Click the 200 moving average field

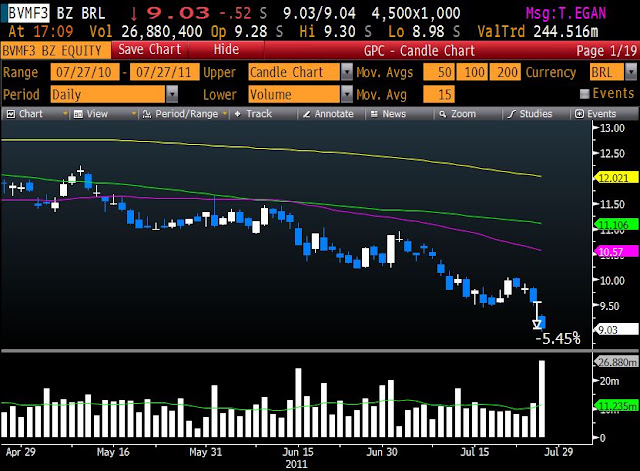[x=505, y=72]
